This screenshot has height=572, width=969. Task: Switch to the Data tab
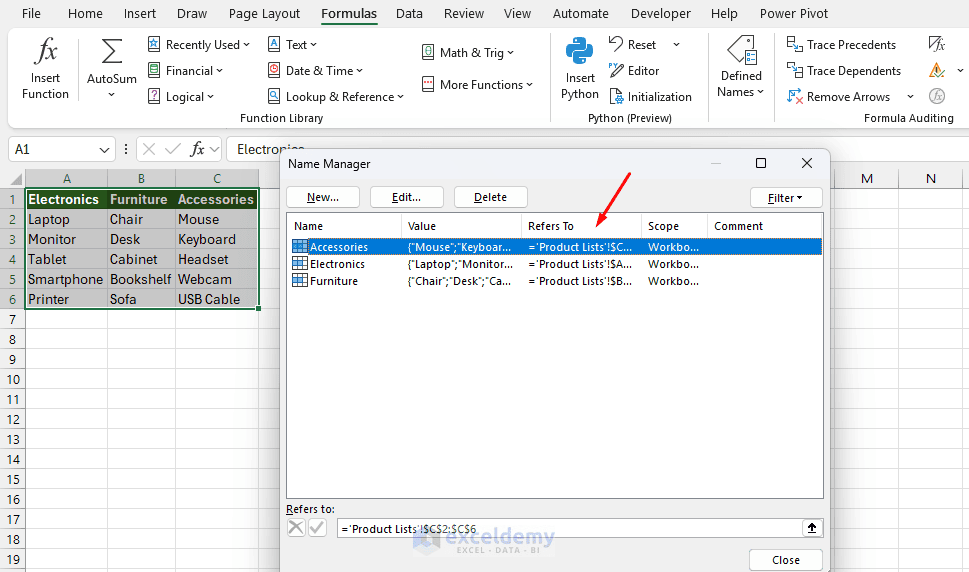[409, 14]
